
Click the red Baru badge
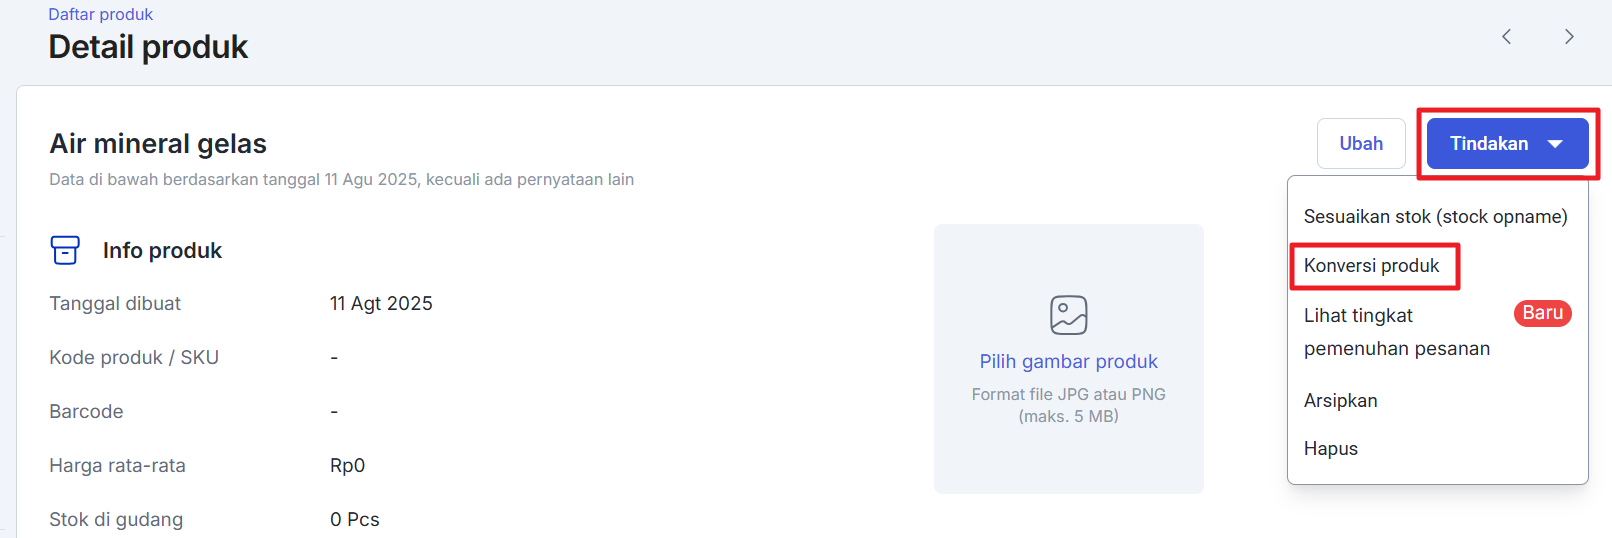[1542, 313]
